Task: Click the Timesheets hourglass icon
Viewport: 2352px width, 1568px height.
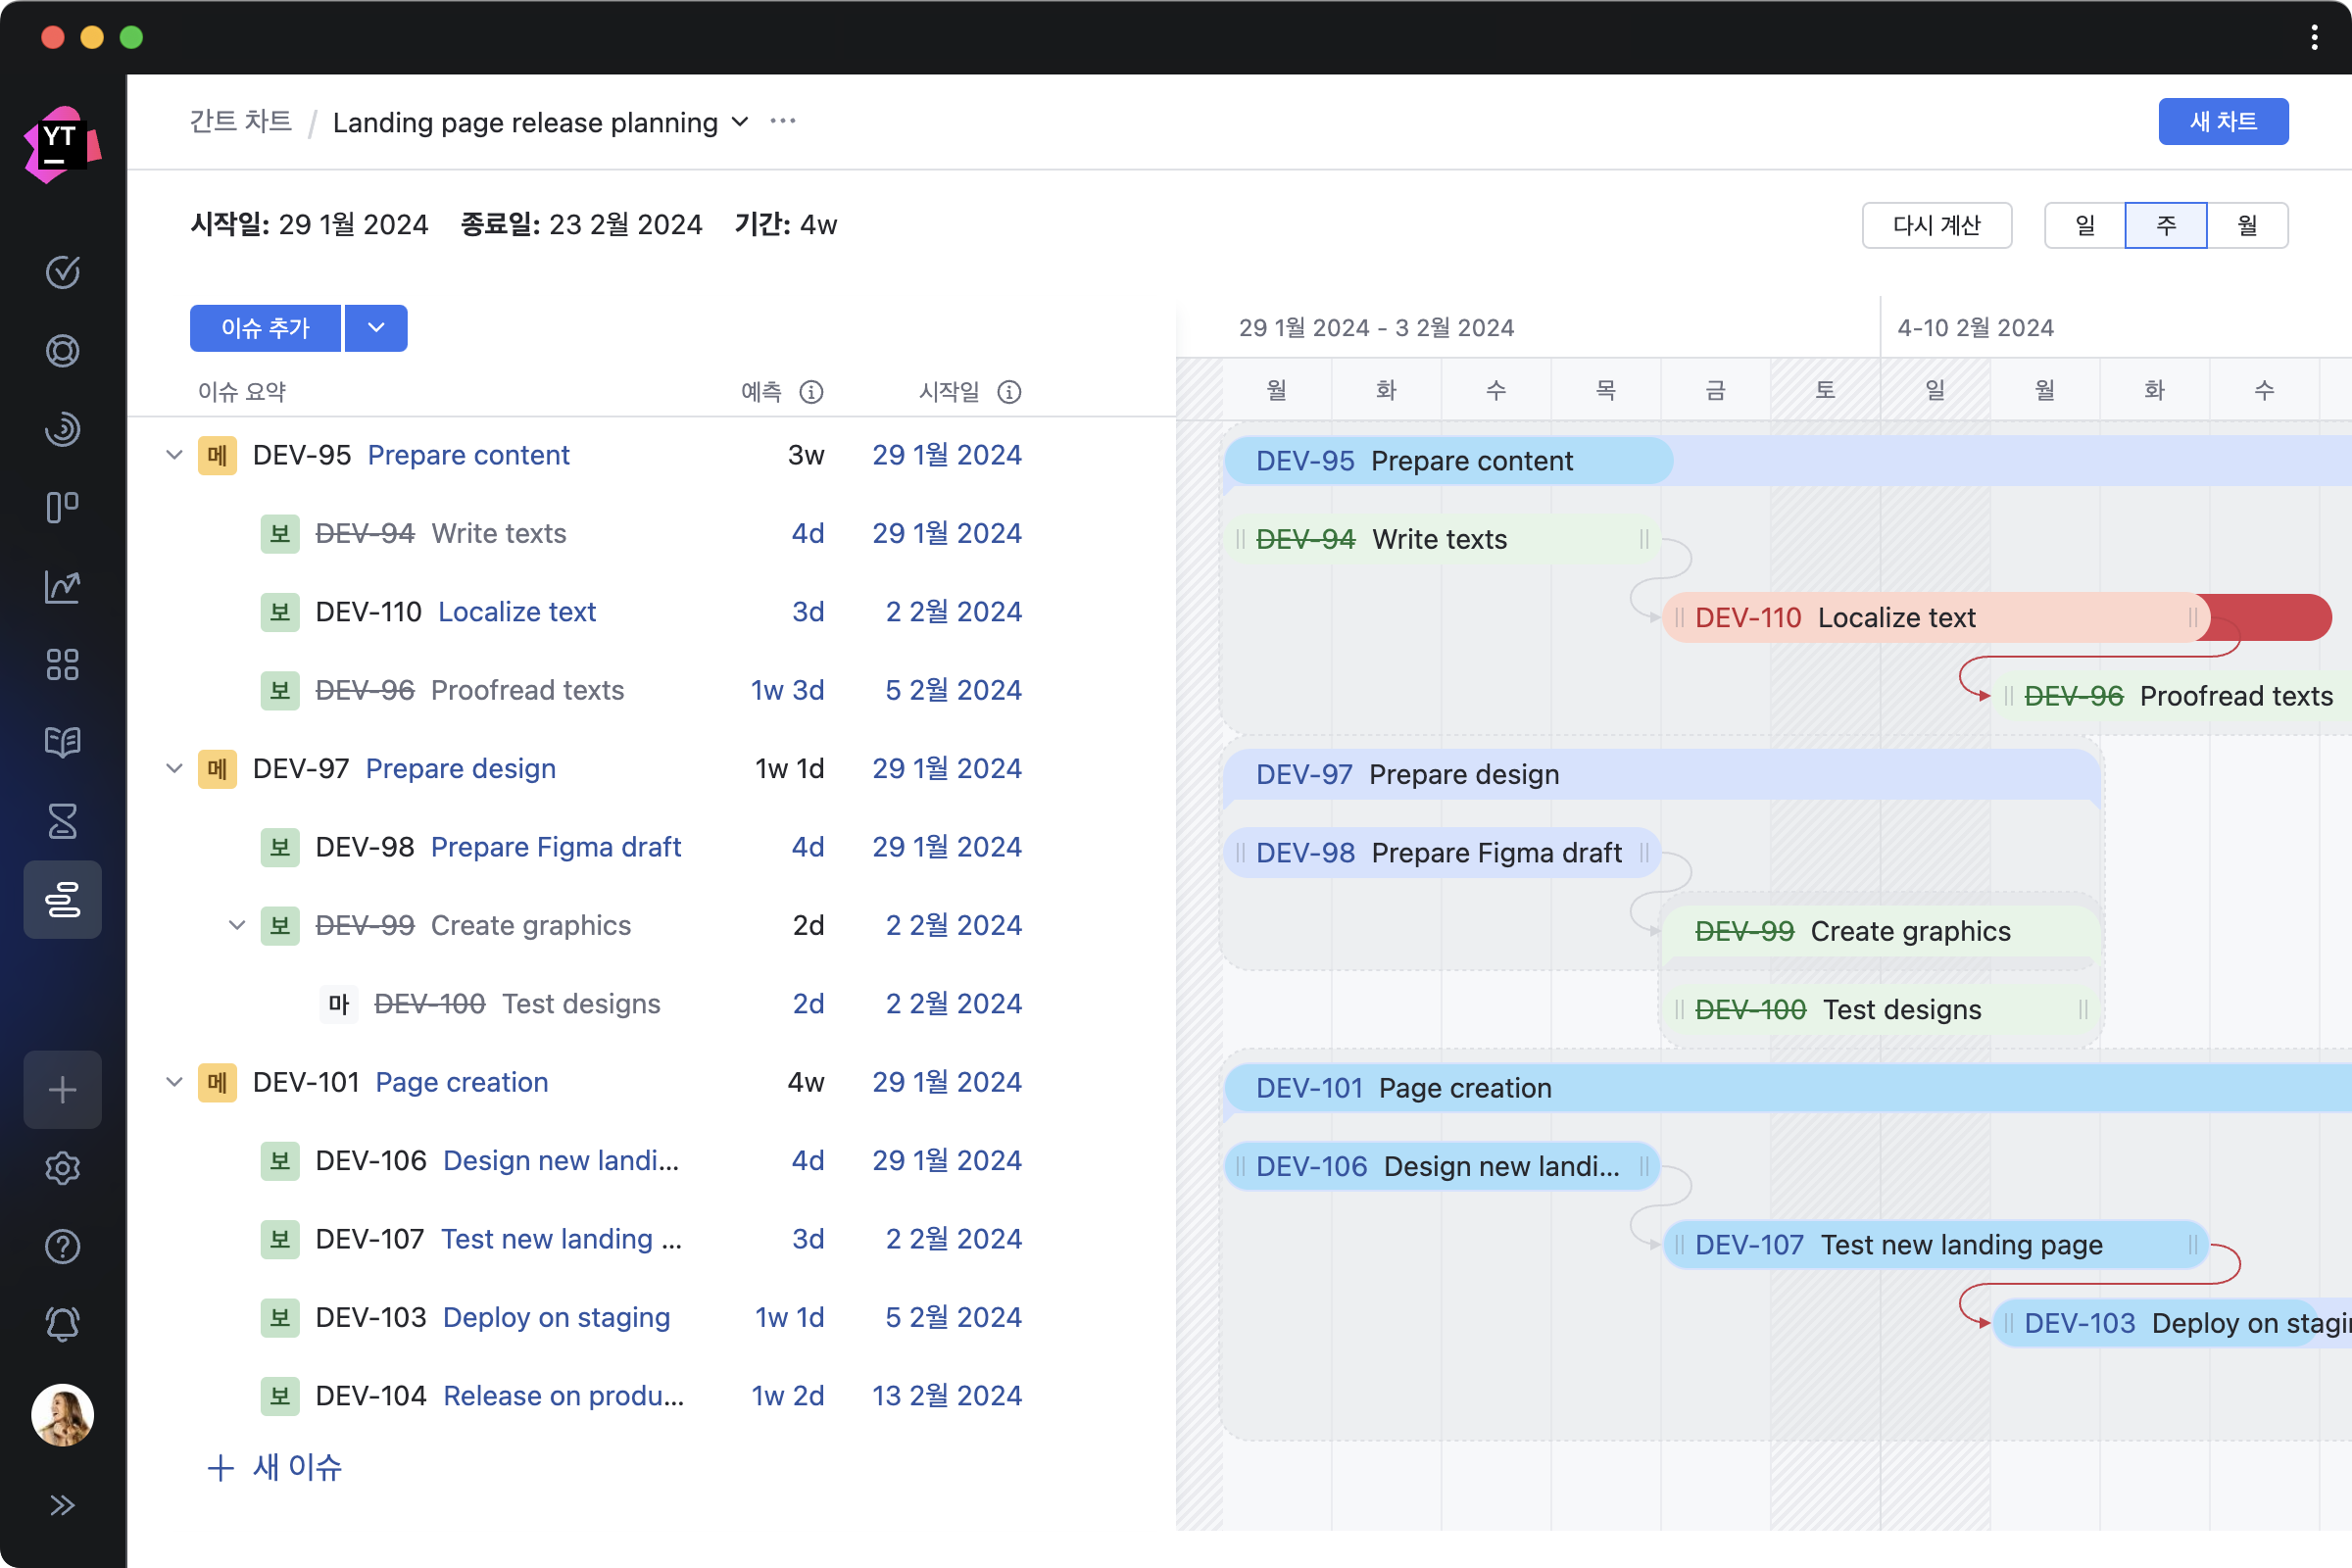Action: click(62, 821)
